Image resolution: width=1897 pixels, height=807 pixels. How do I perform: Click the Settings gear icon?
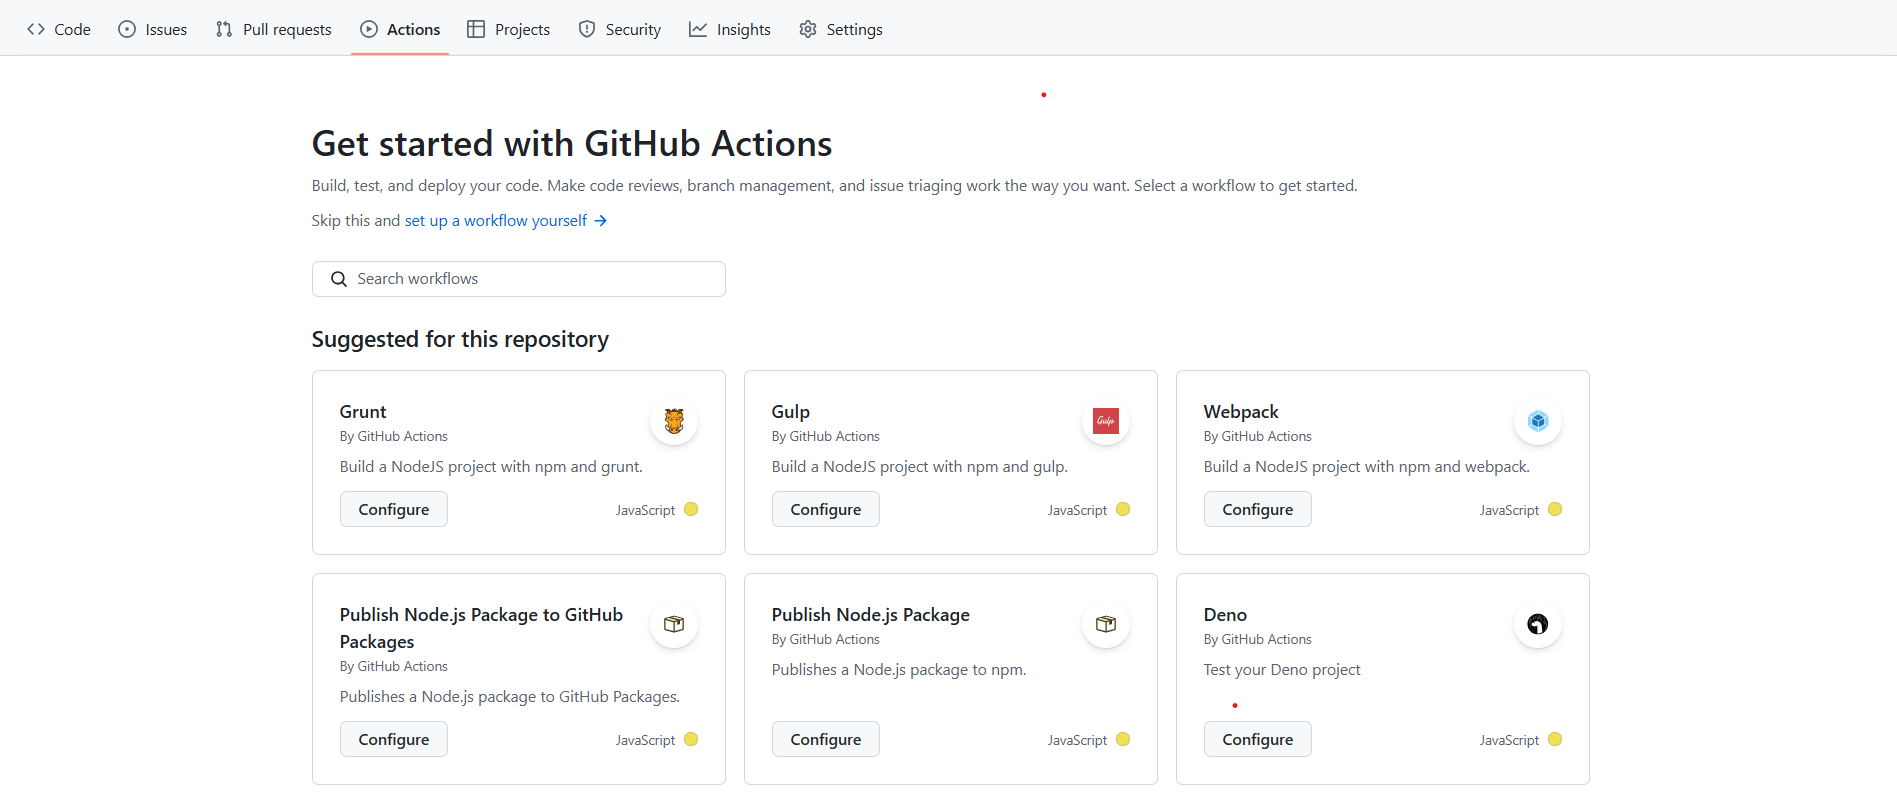pos(808,30)
